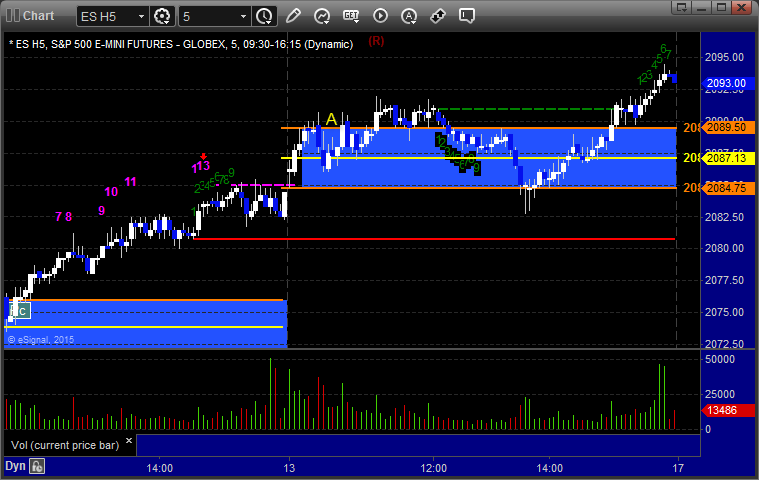The image size is (759, 480).
Task: Open the alerts 'A' icon menu
Action: click(x=409, y=16)
